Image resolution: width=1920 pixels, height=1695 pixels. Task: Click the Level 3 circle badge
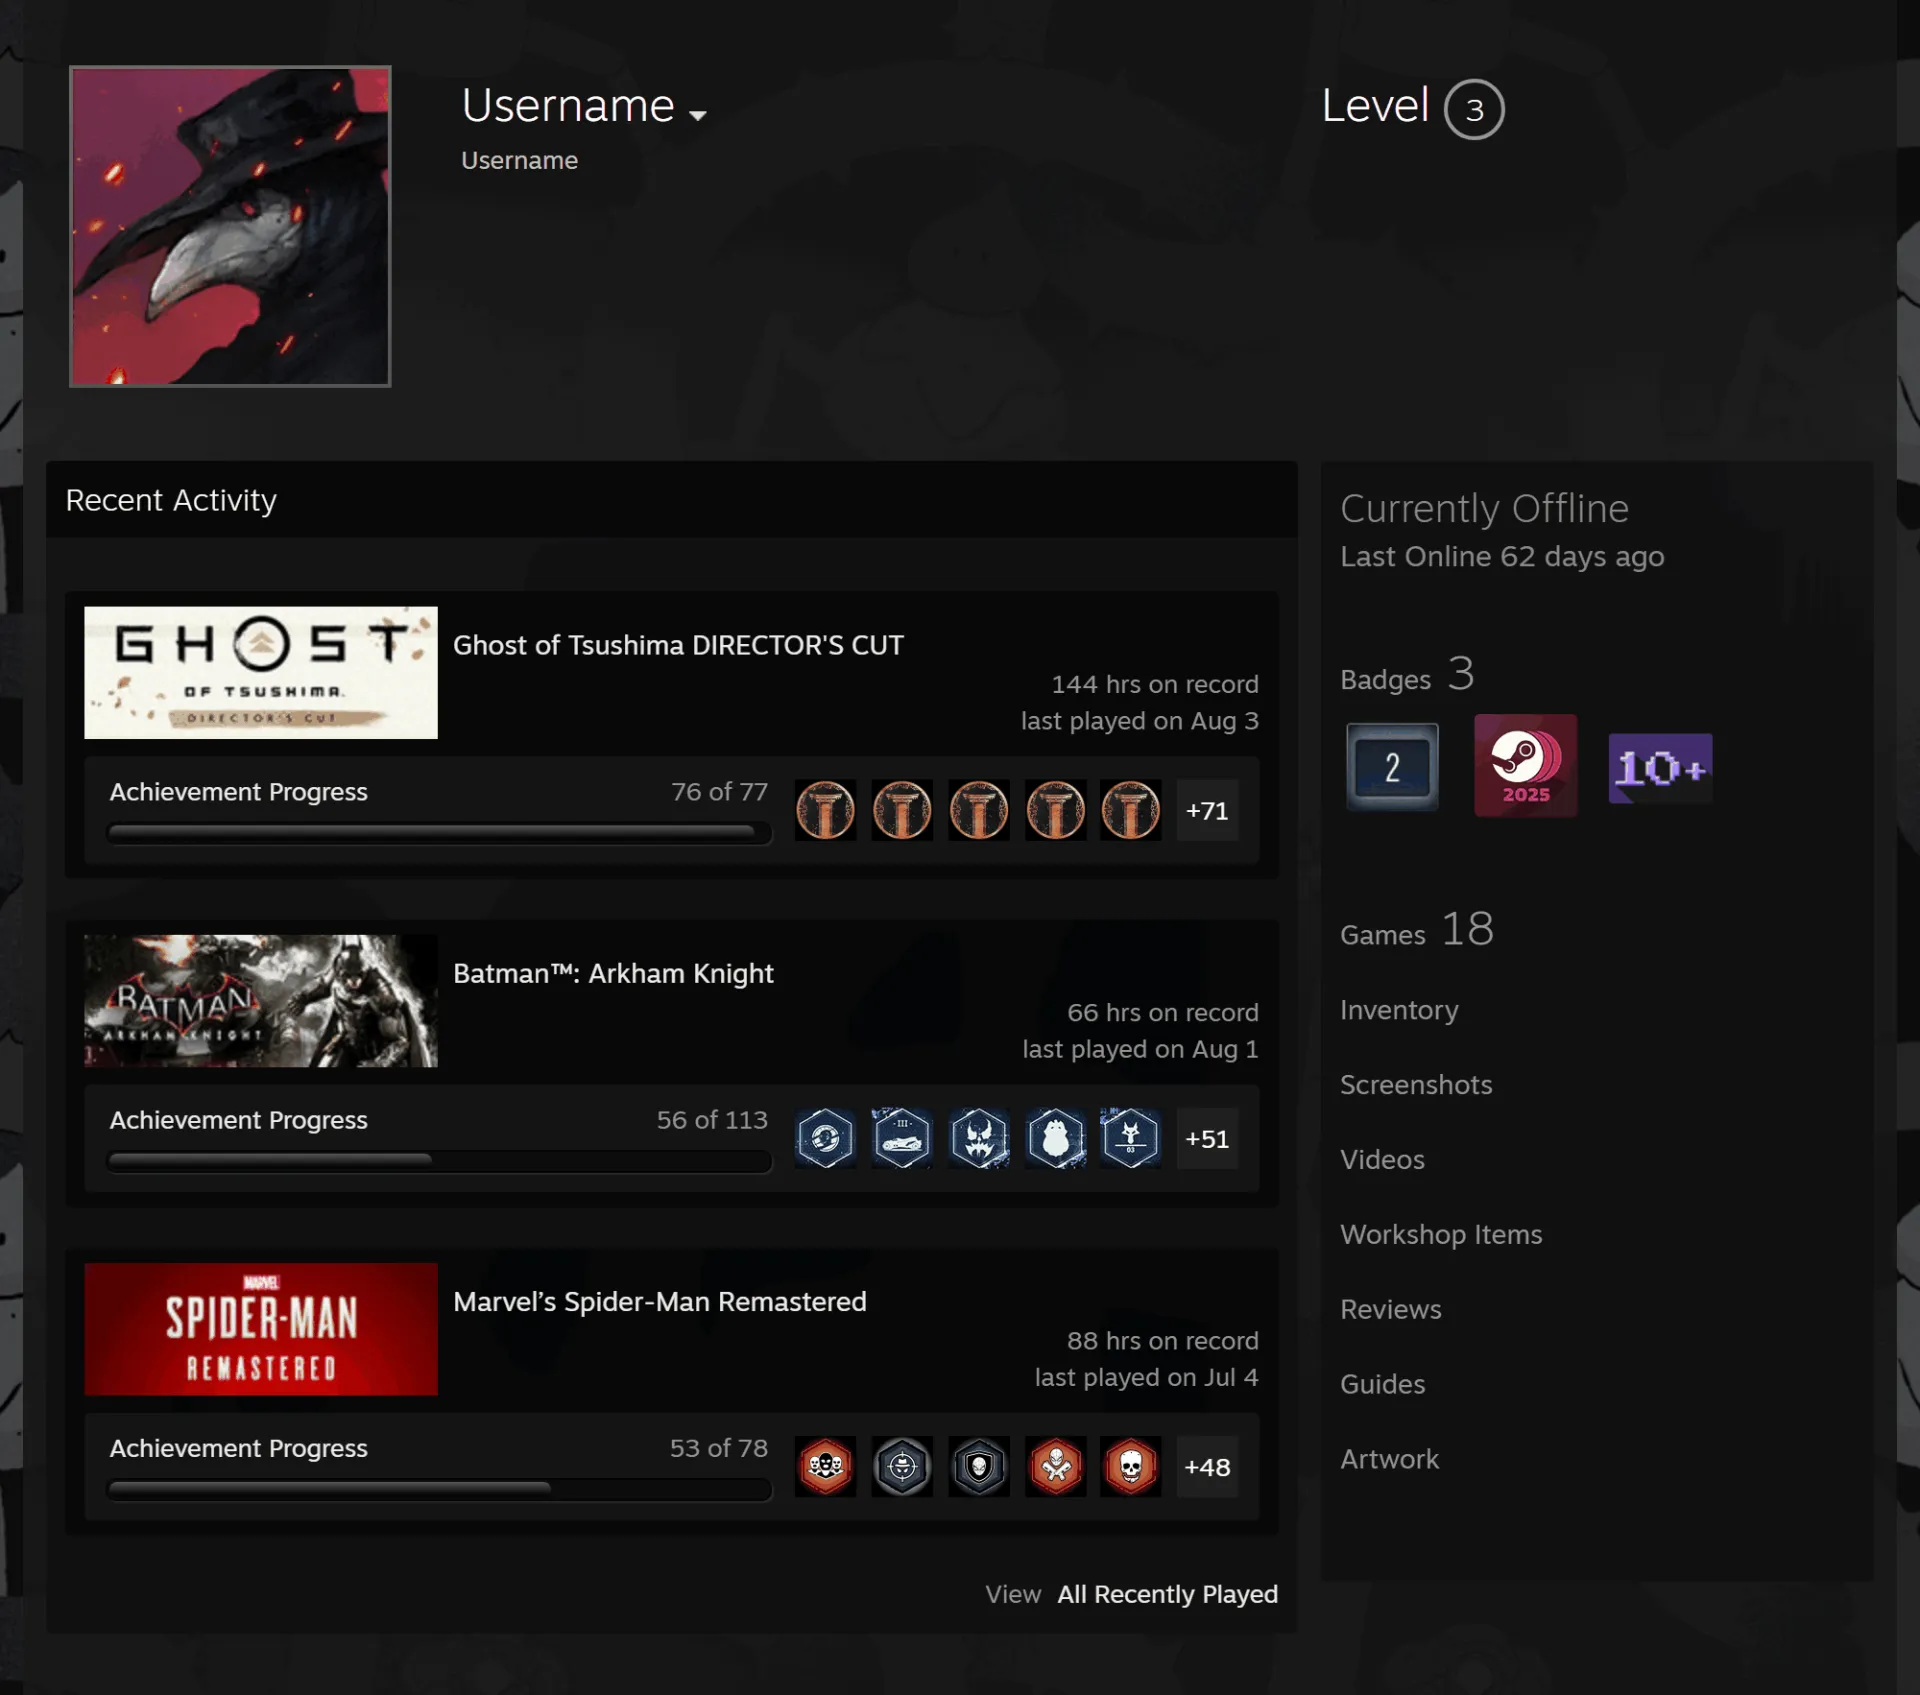tap(1474, 109)
